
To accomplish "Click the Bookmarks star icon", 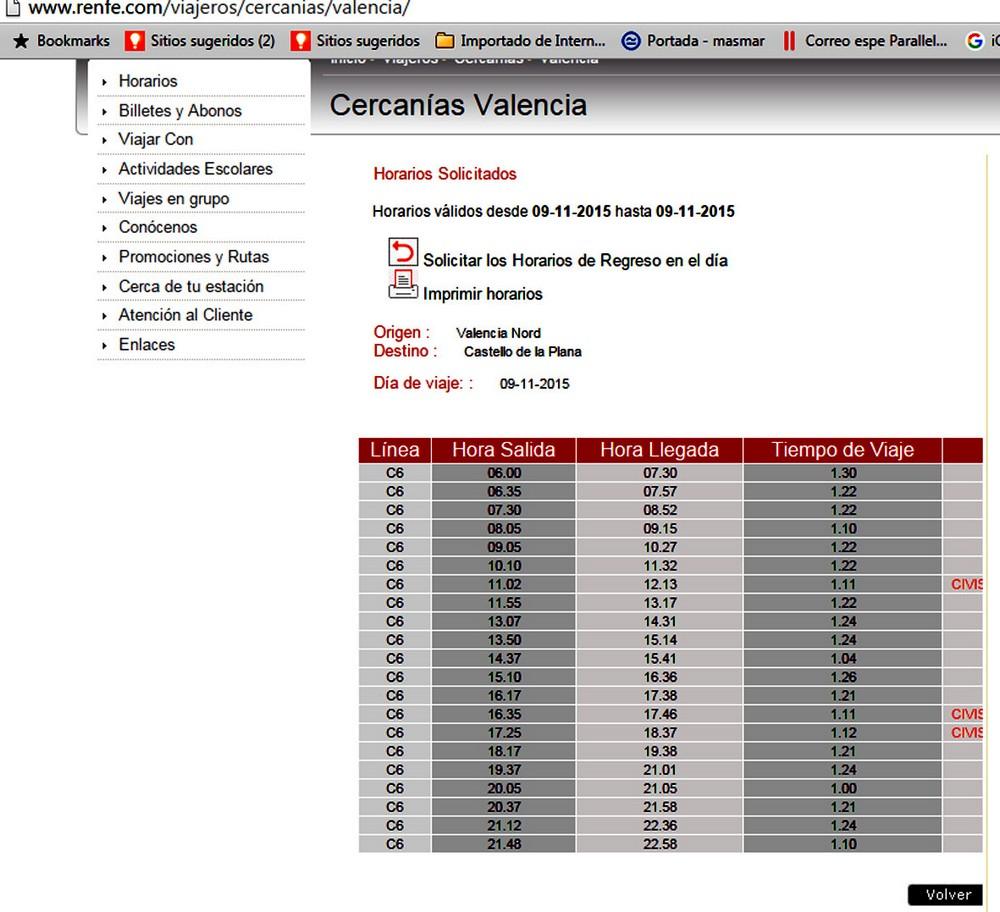I will (x=20, y=41).
